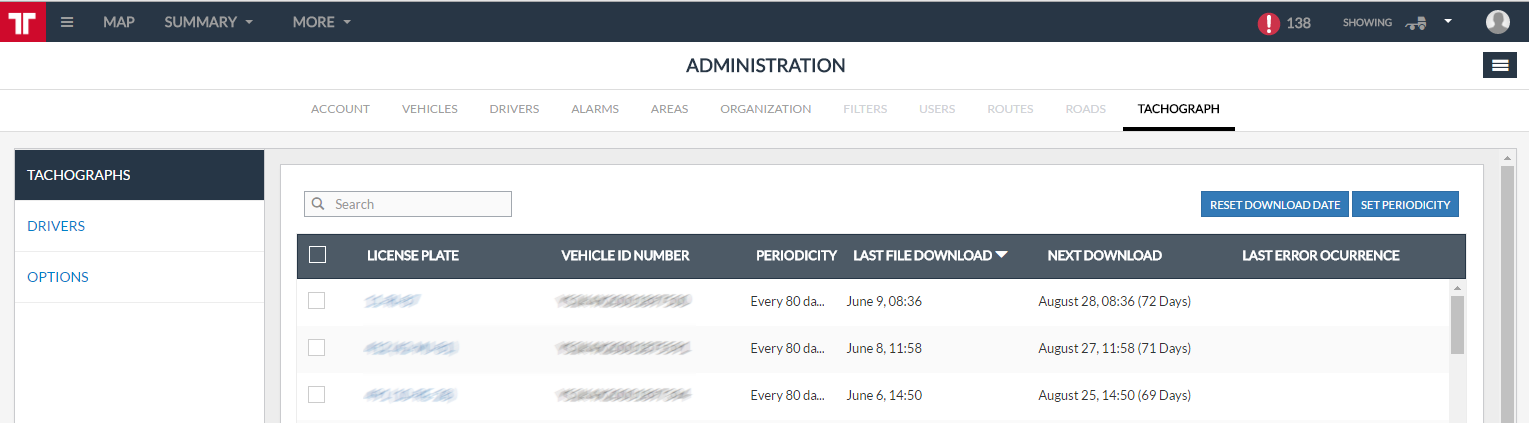Viewport: 1529px width, 423px height.
Task: Expand the More dropdown menu
Action: coord(321,22)
